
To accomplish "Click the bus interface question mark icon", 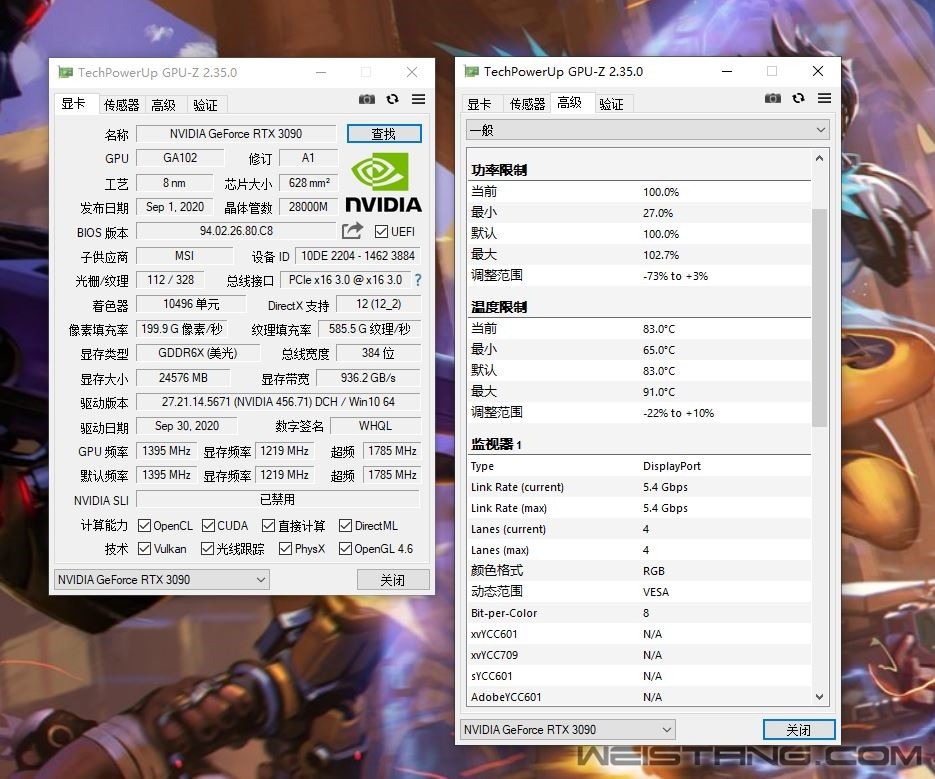I will 417,280.
